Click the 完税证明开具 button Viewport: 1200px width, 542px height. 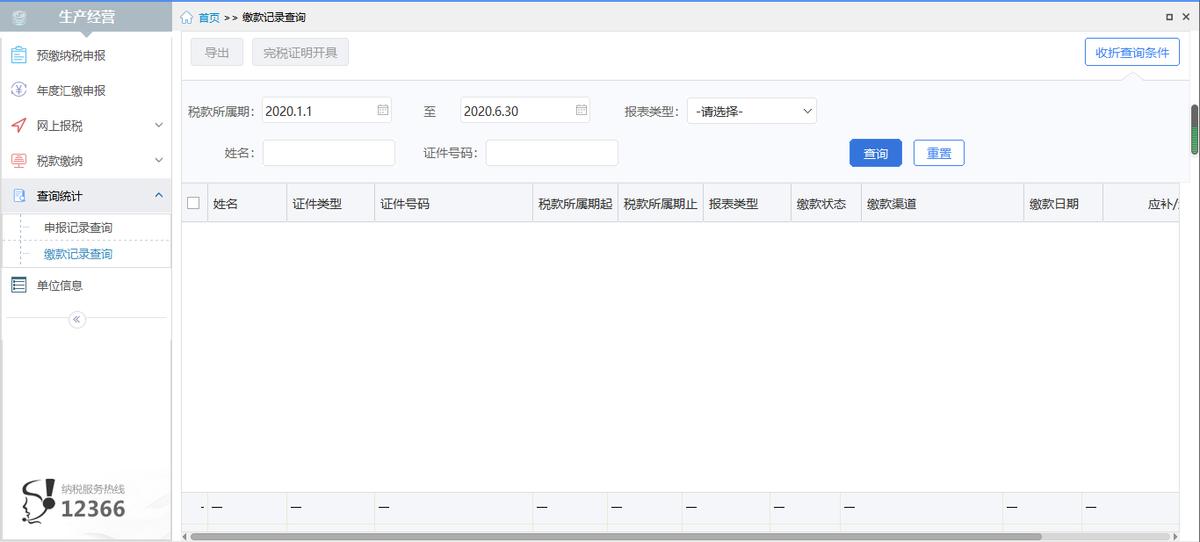(x=300, y=52)
